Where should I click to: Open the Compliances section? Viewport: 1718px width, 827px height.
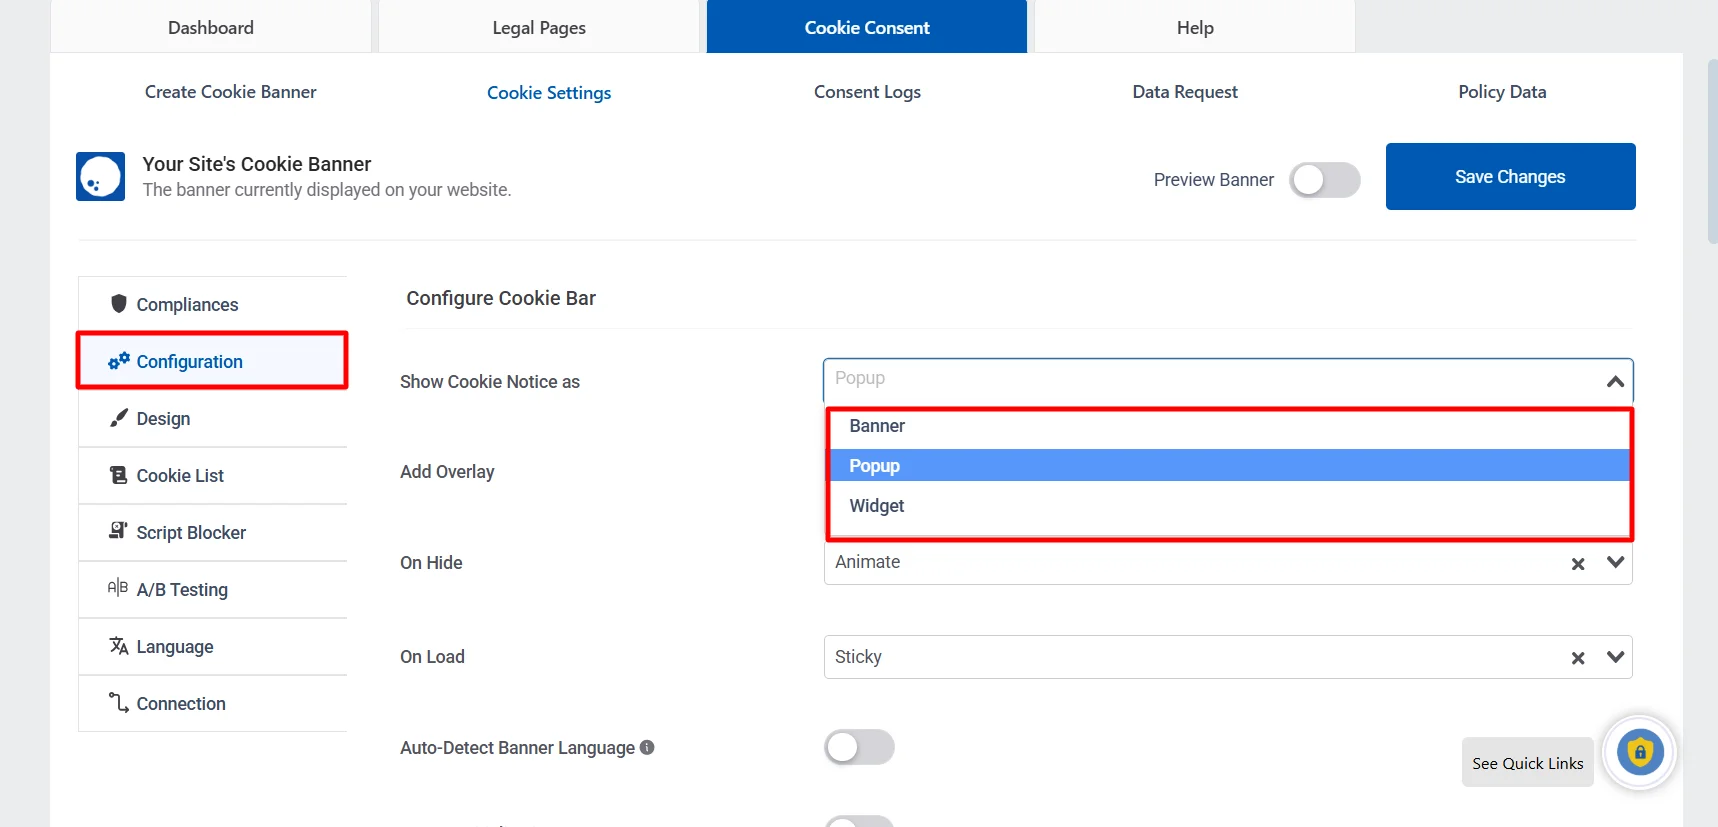213,304
